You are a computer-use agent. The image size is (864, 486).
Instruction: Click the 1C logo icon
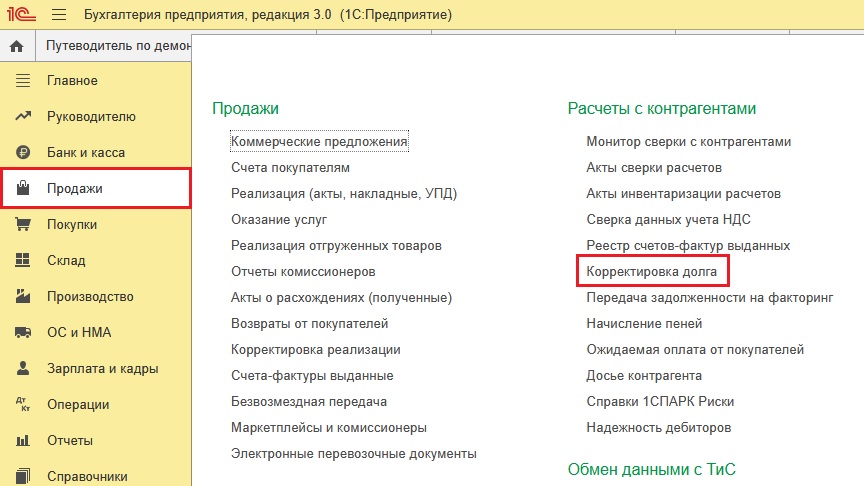pyautogui.click(x=21, y=14)
